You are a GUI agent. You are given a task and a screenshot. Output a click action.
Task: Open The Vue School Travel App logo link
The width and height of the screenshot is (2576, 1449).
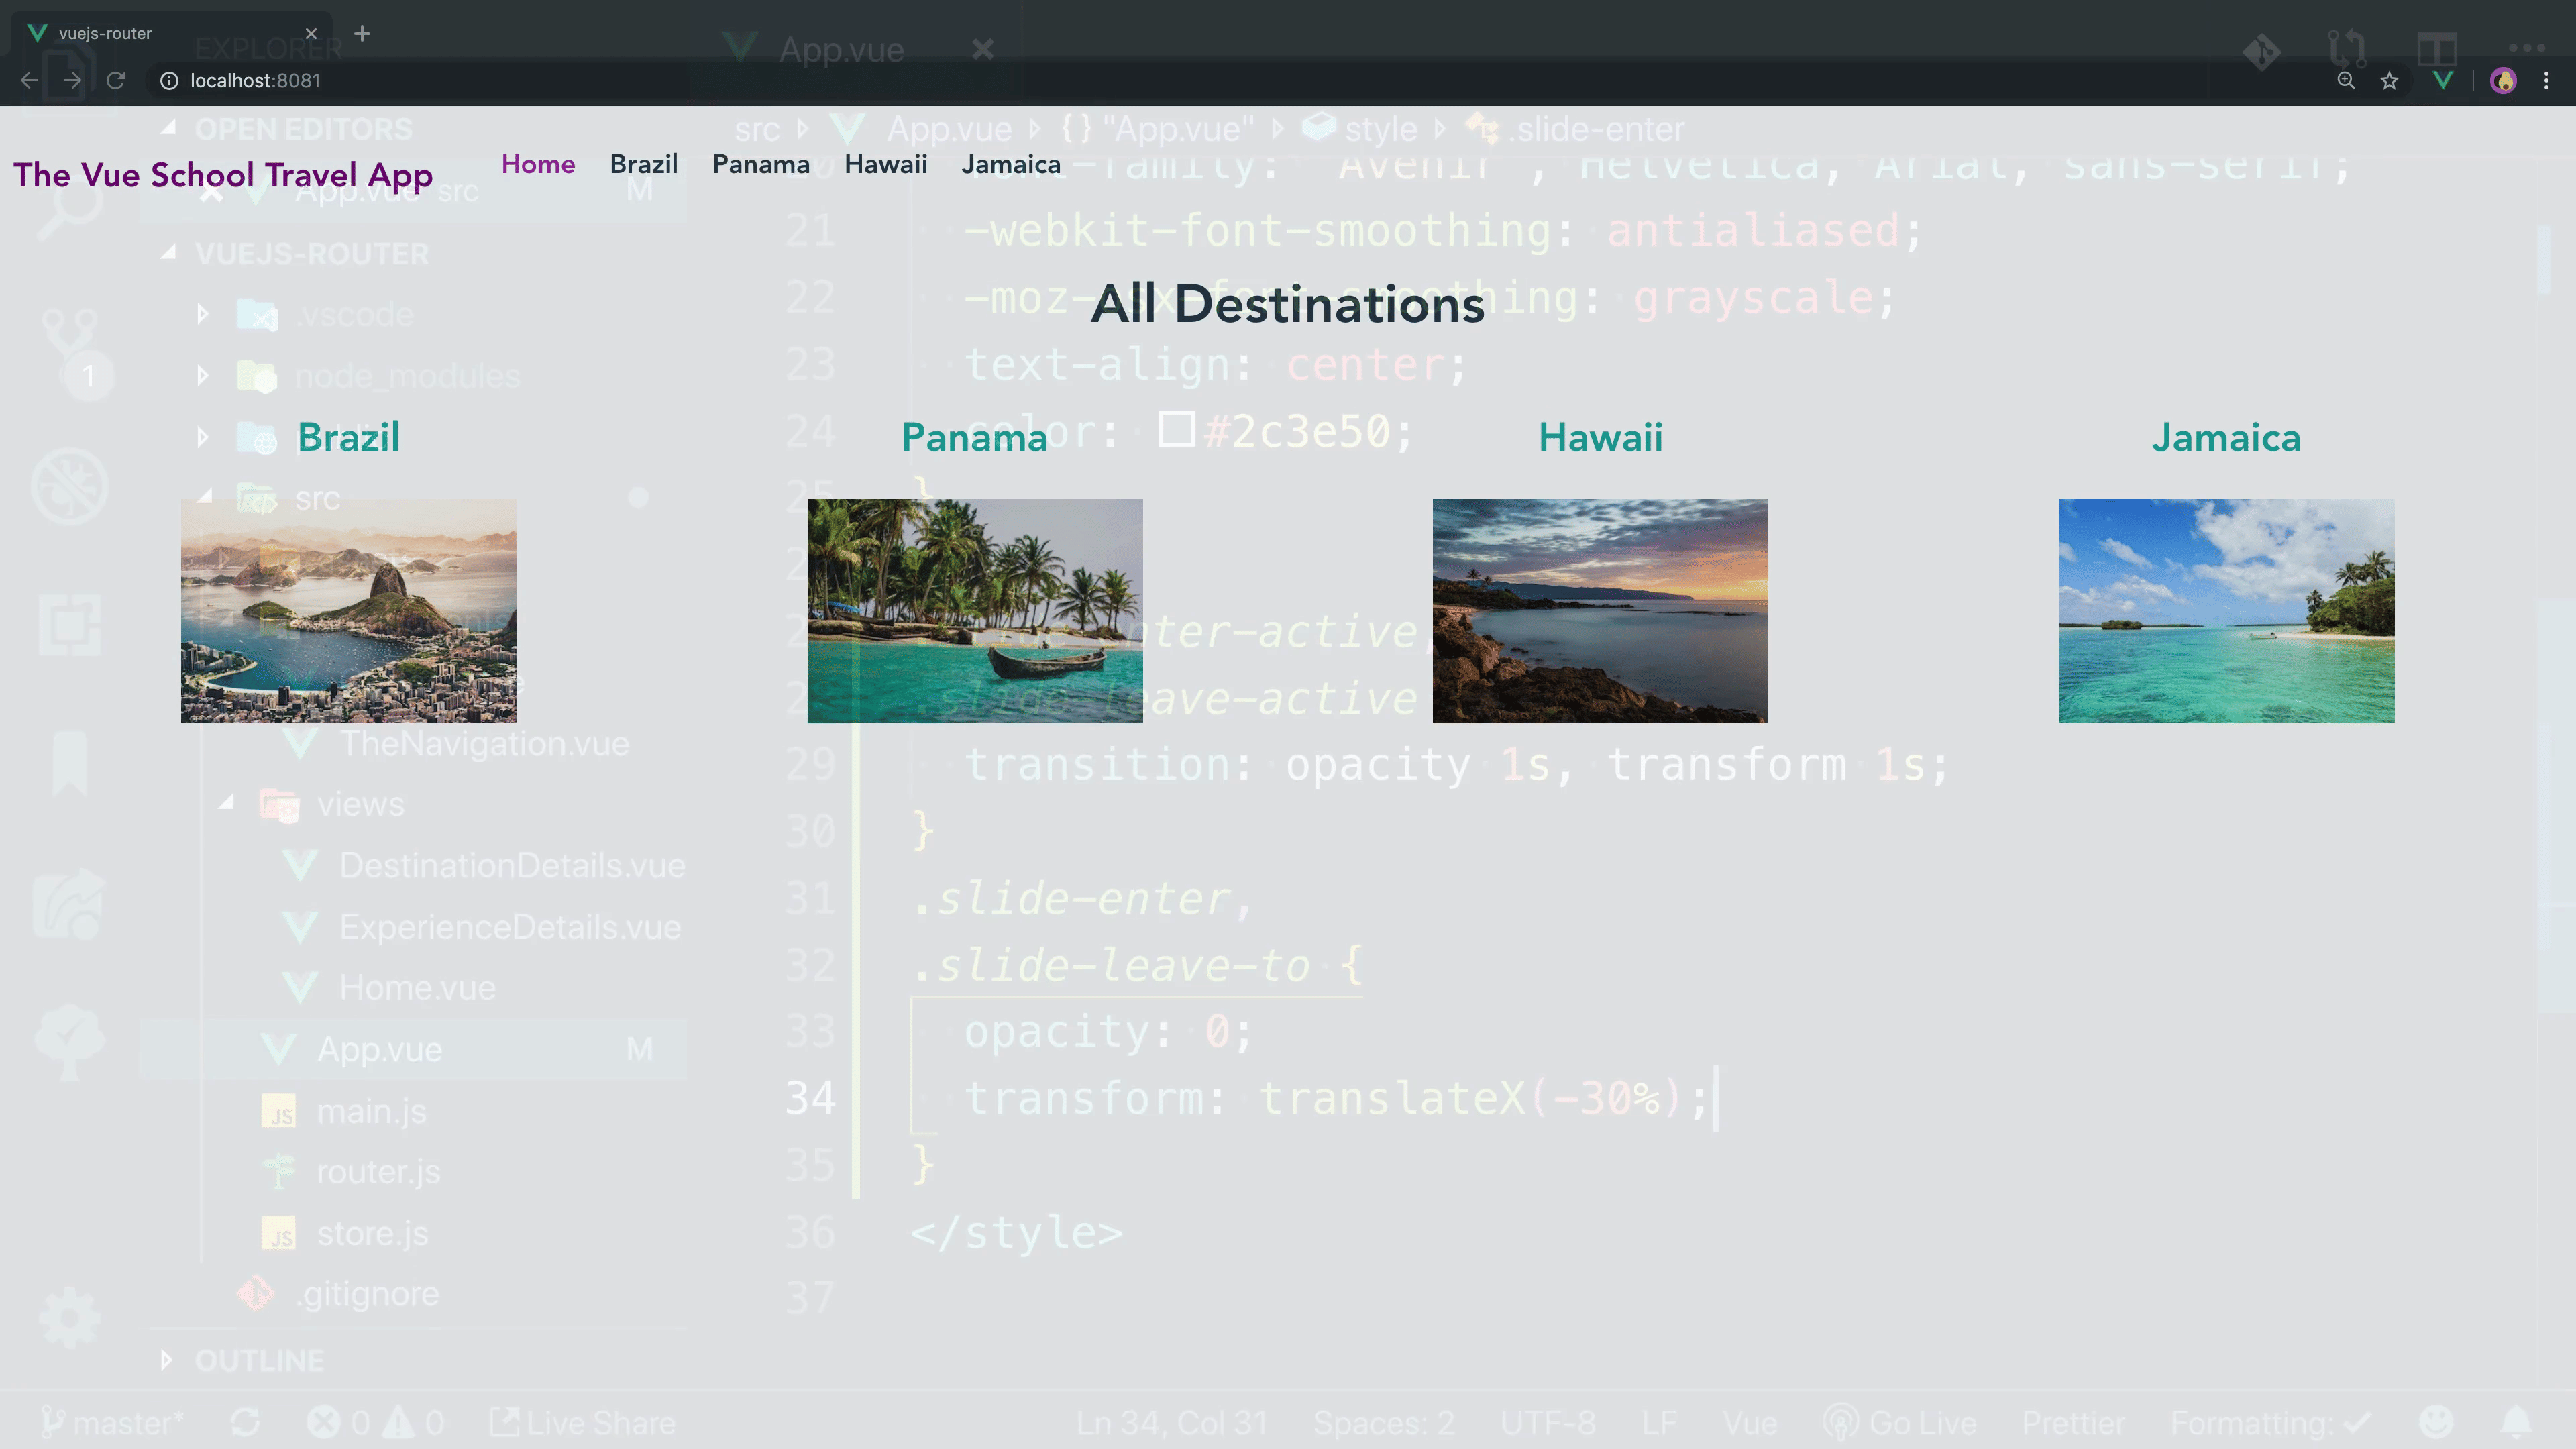pyautogui.click(x=223, y=175)
